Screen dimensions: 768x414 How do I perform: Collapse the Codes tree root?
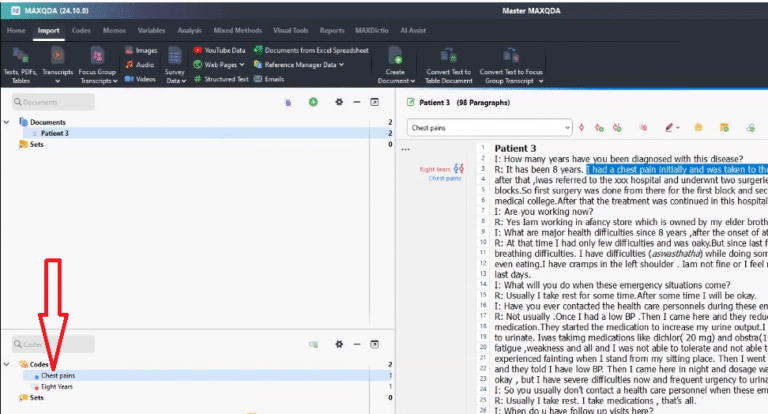click(7, 364)
